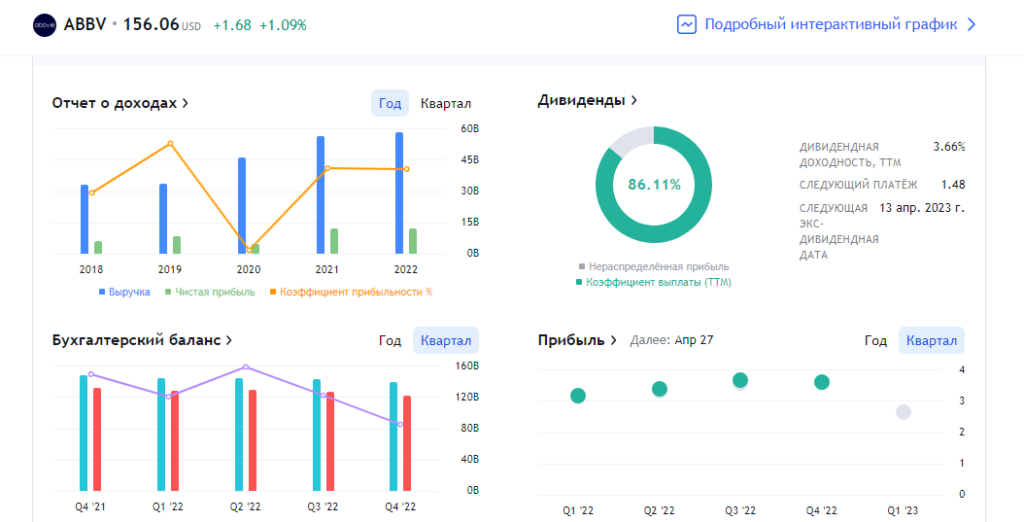The height and width of the screenshot is (522, 1024).
Task: Click the 2020 blue revenue bar
Action: (242, 205)
